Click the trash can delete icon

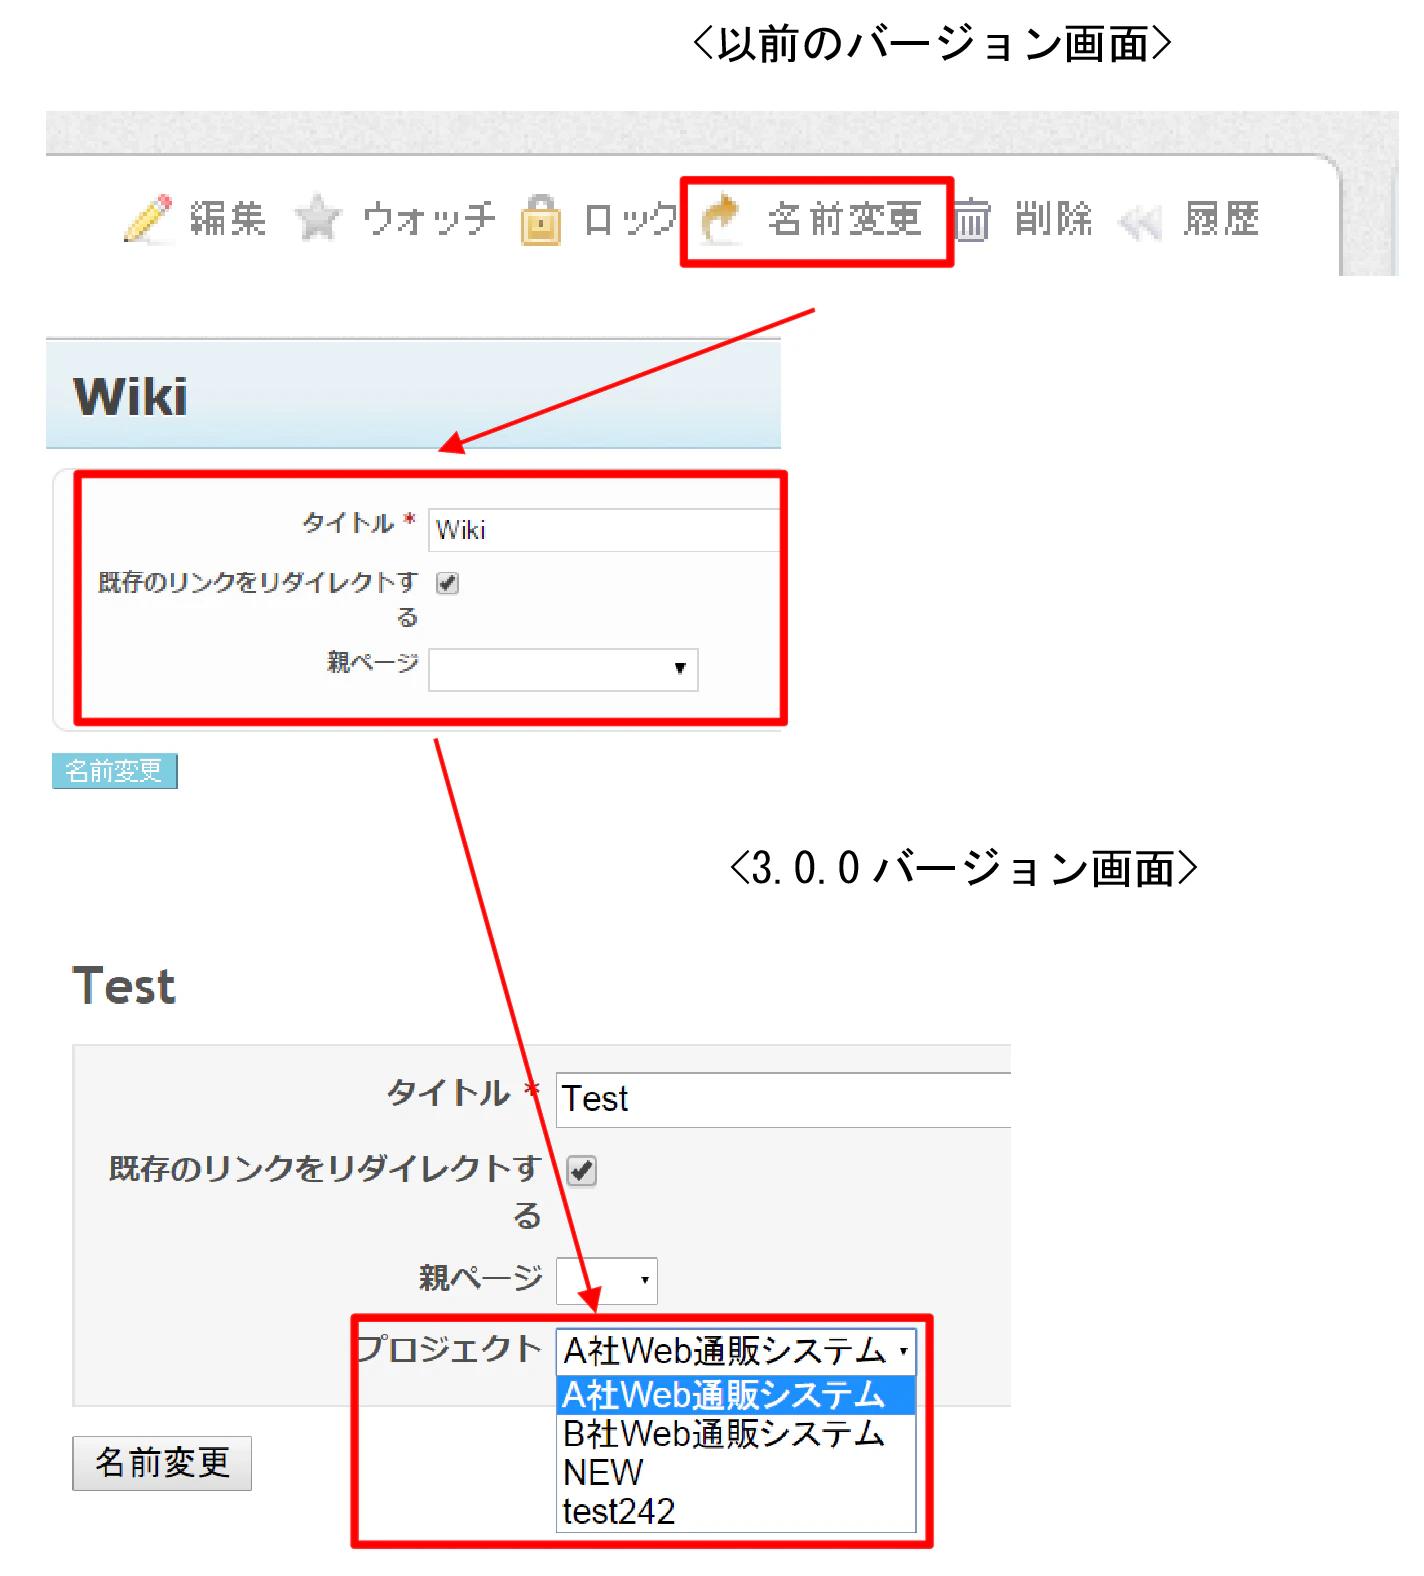coord(971,219)
